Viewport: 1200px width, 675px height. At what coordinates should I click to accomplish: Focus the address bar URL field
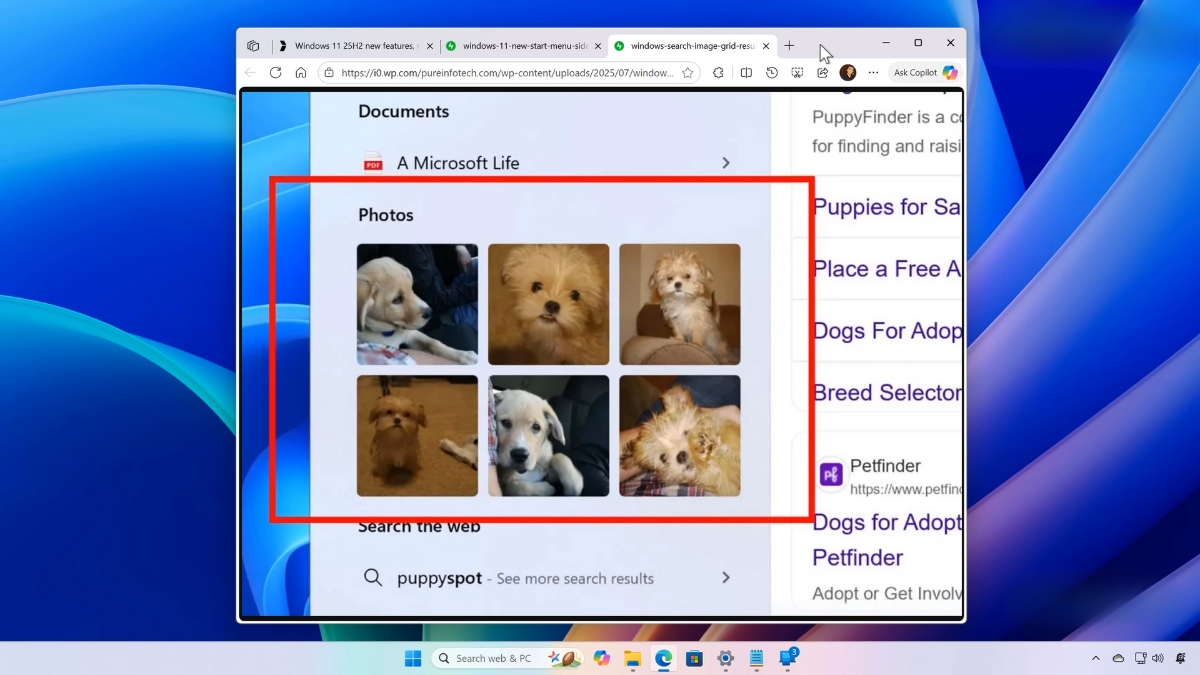[x=507, y=73]
